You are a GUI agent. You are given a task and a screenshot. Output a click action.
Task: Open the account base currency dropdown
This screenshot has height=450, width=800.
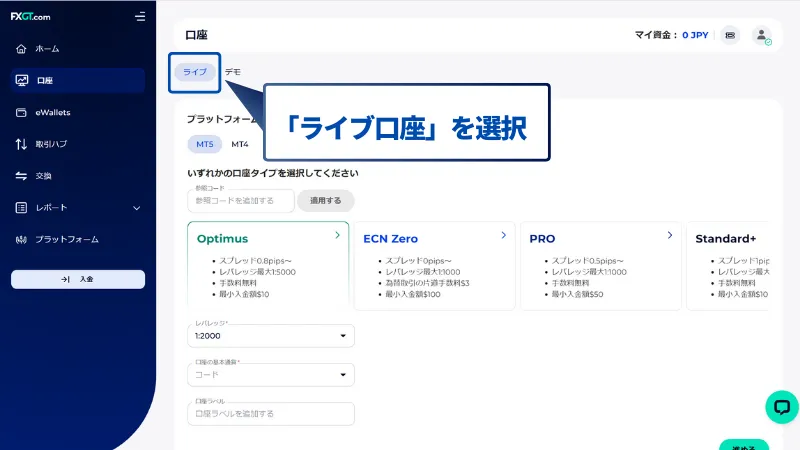(271, 374)
